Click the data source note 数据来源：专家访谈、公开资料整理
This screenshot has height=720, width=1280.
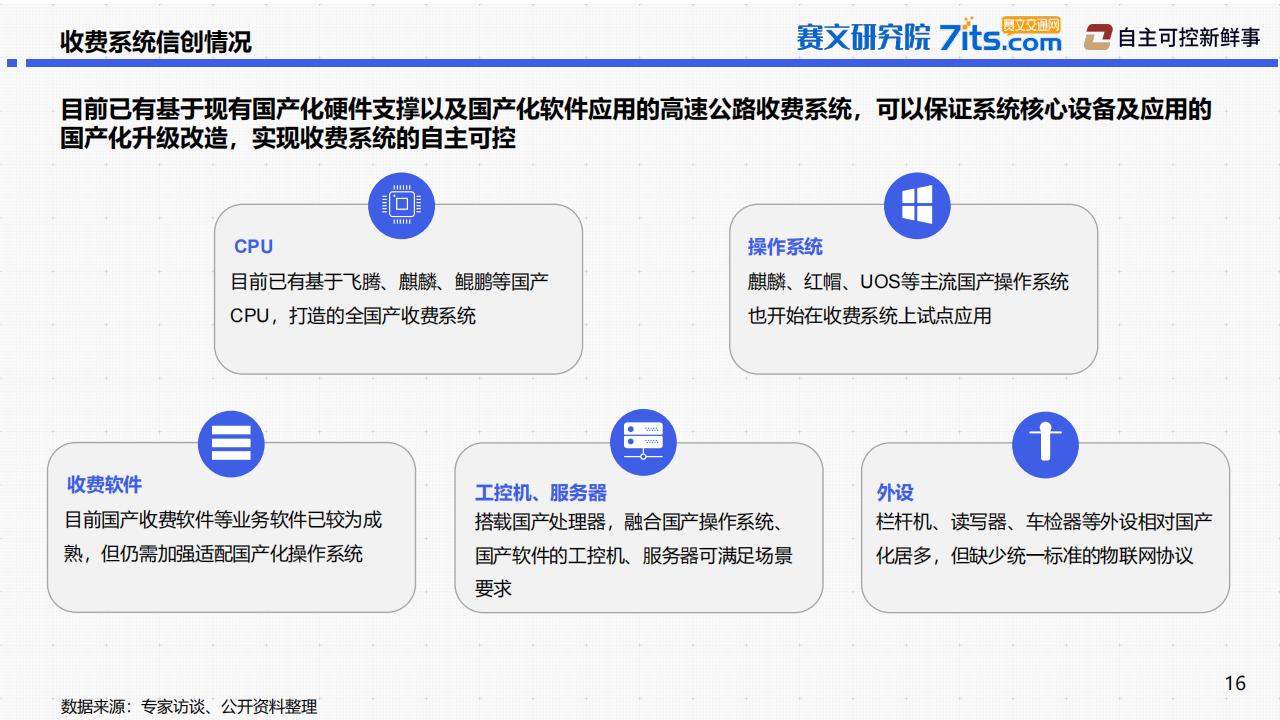[189, 706]
